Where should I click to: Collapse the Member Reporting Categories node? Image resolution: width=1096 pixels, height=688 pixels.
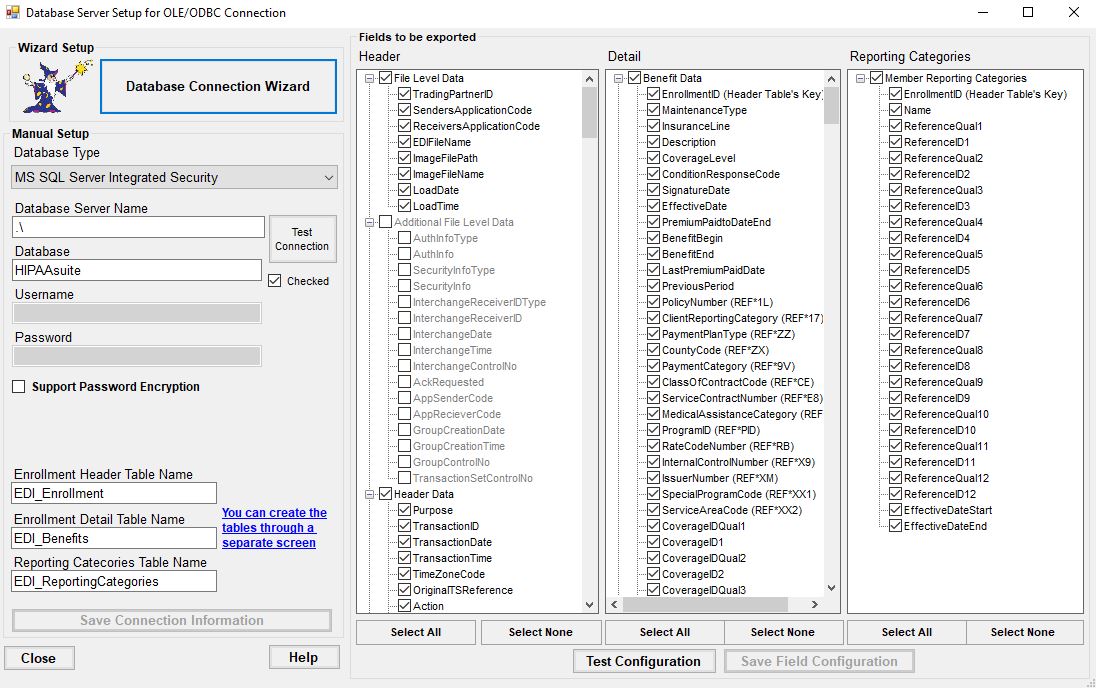861,78
